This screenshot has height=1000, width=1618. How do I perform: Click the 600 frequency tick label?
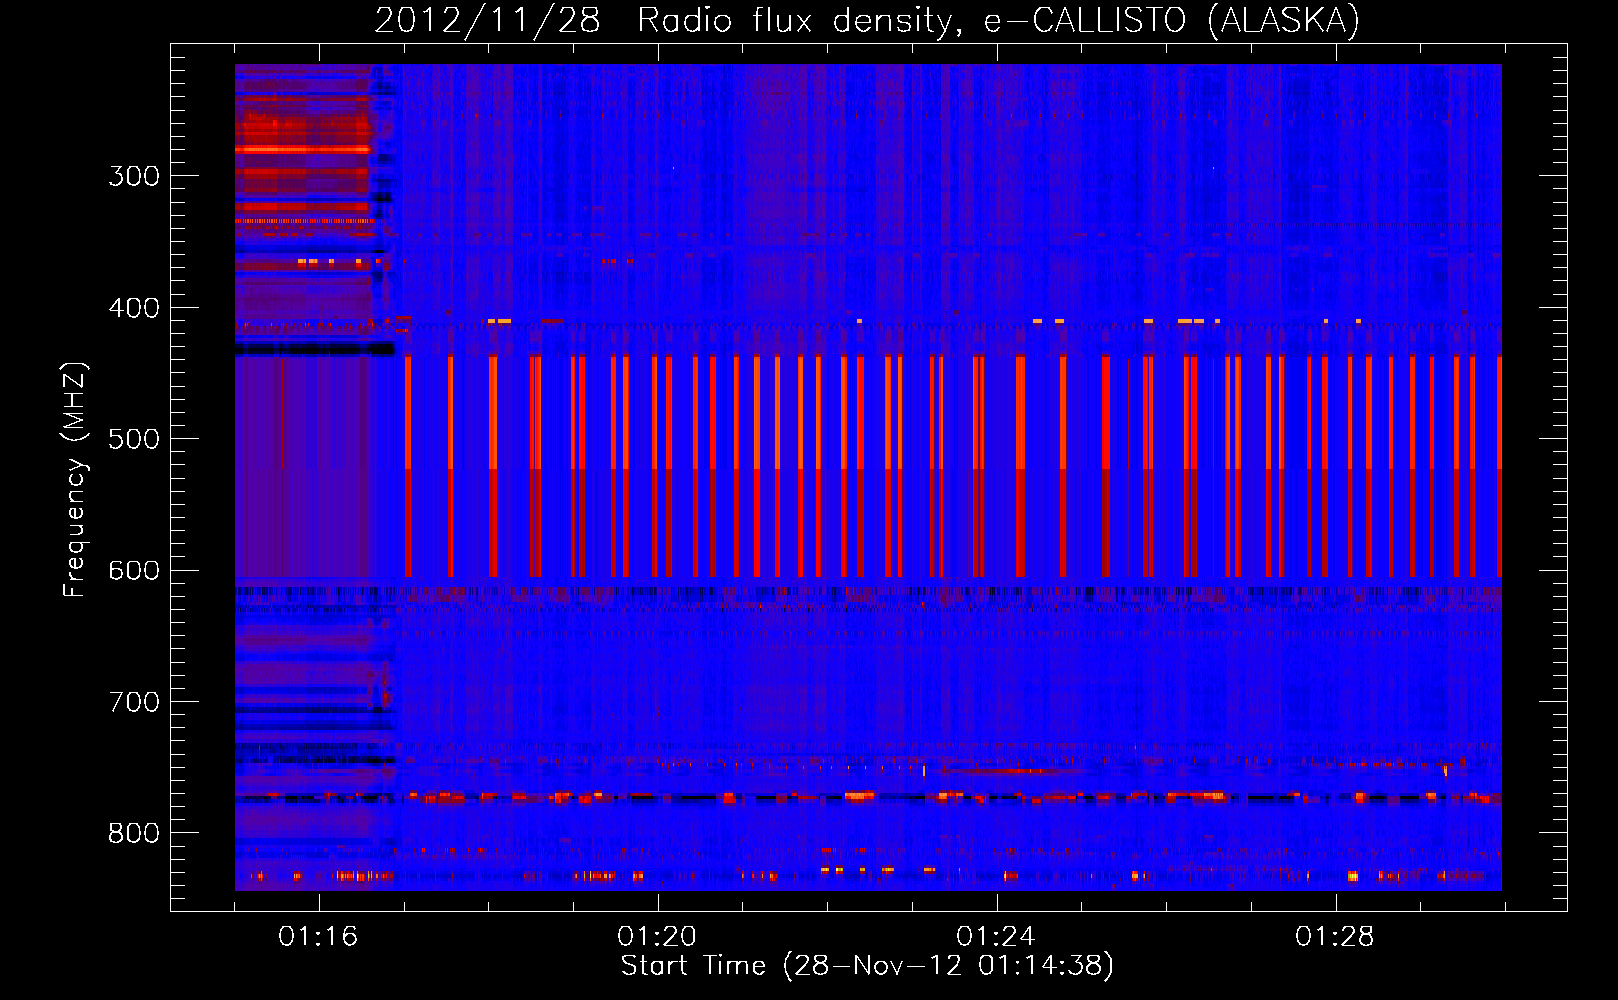click(x=134, y=571)
